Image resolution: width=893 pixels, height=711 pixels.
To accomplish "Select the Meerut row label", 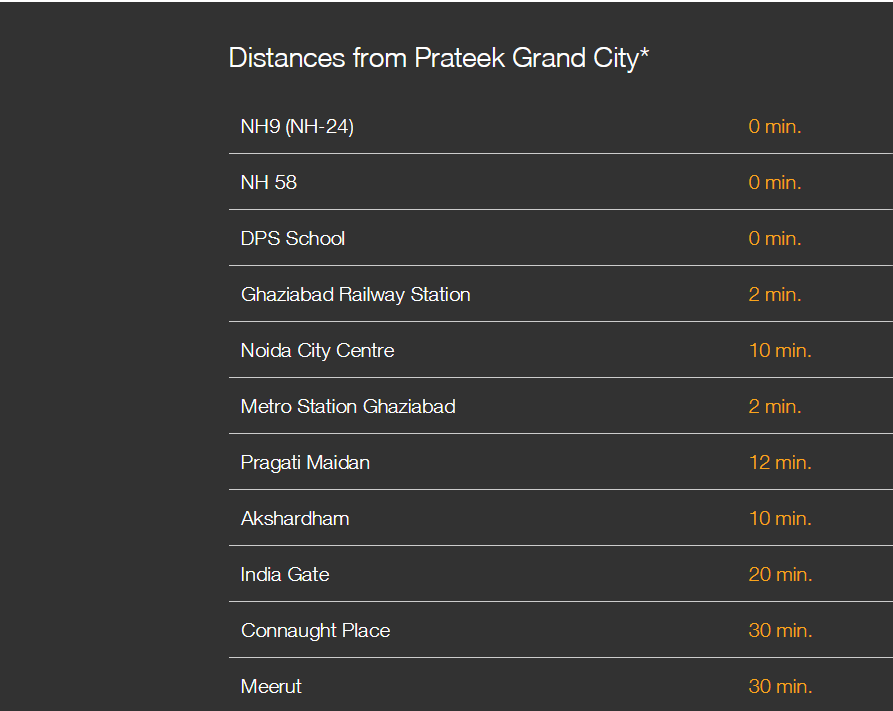I will [x=271, y=687].
